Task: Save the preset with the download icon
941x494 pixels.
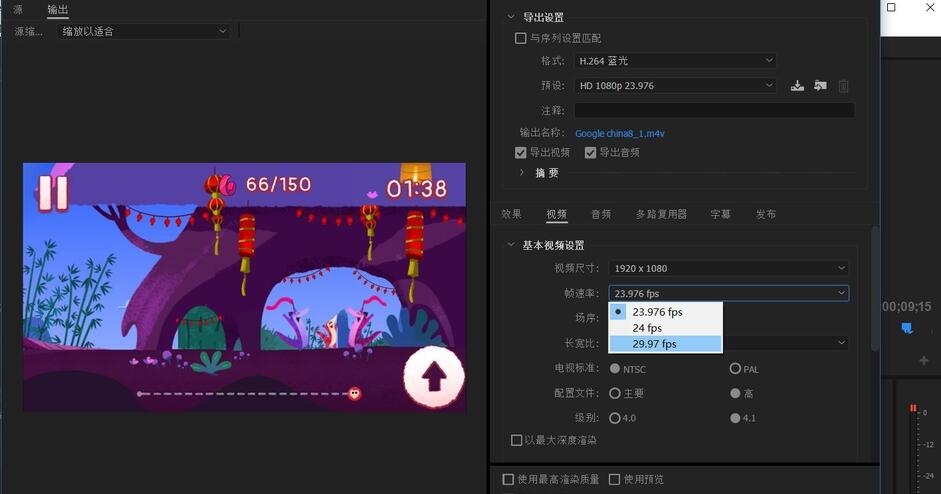Action: [x=797, y=86]
